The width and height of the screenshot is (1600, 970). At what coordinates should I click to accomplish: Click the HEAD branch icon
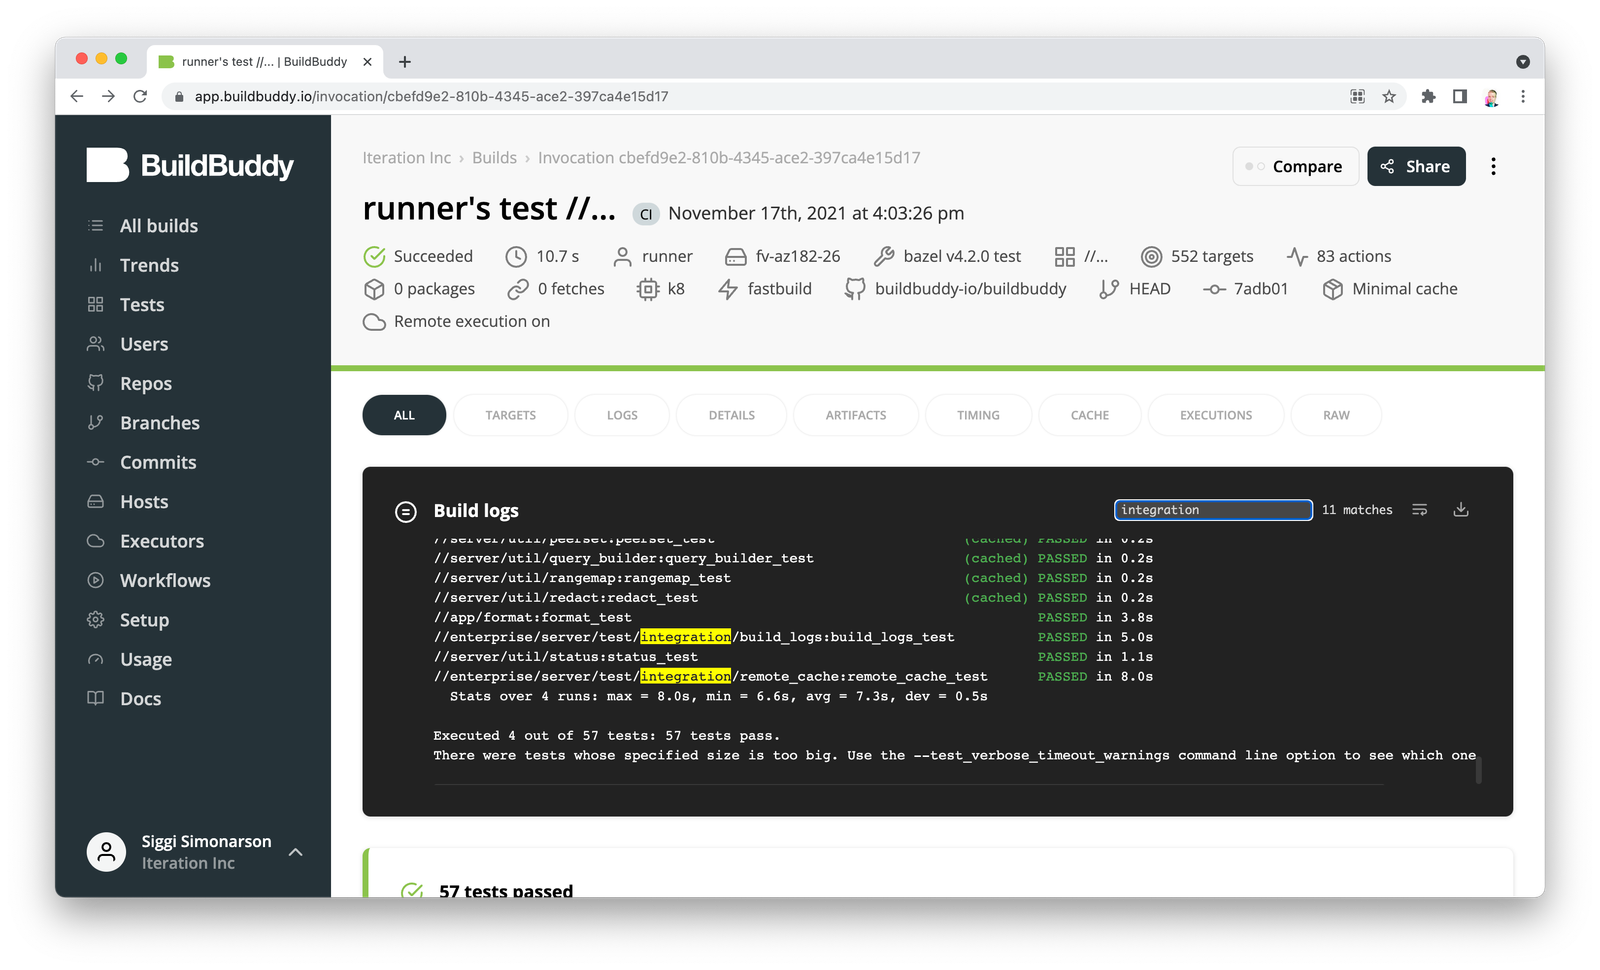click(1109, 290)
